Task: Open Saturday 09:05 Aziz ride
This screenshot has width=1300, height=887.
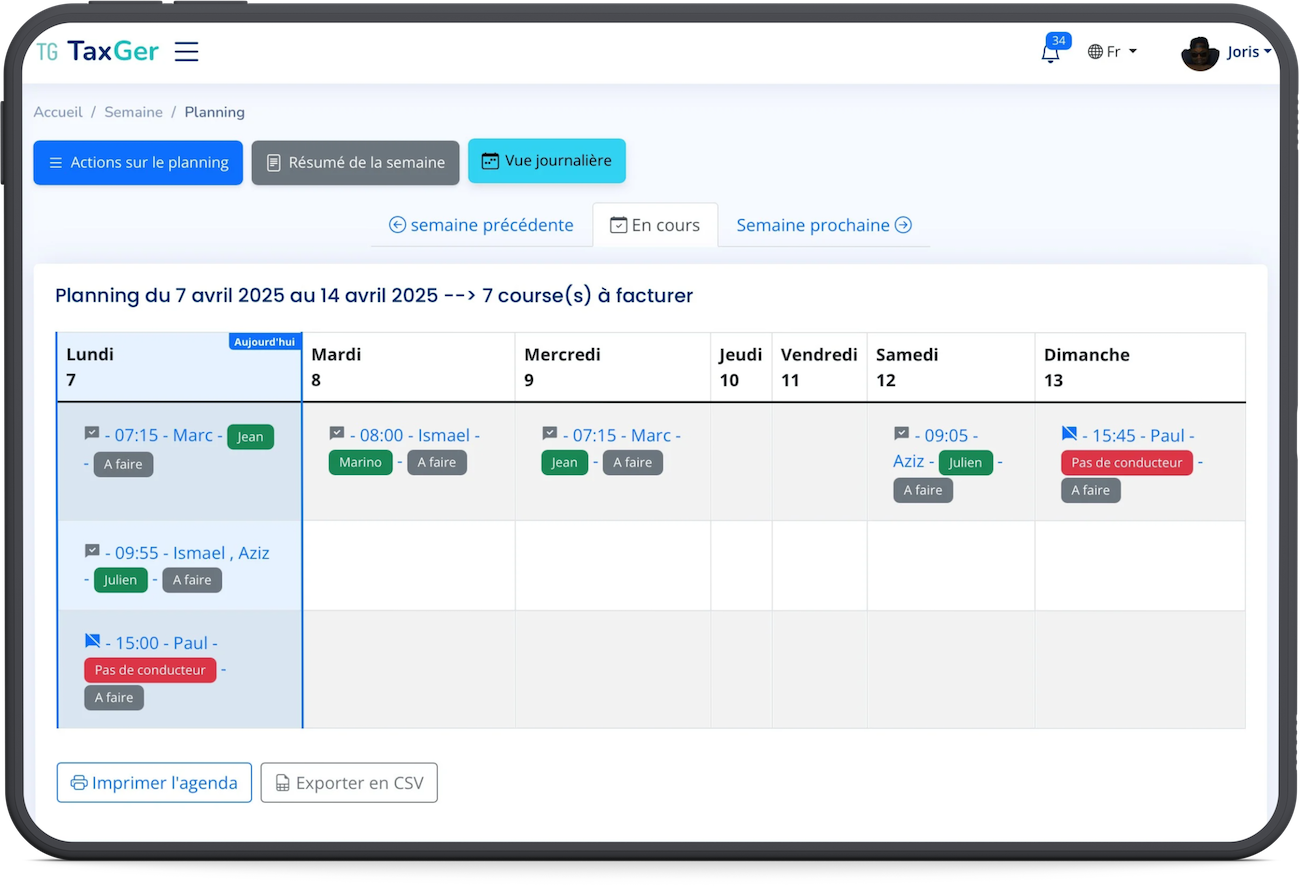Action: (x=935, y=447)
